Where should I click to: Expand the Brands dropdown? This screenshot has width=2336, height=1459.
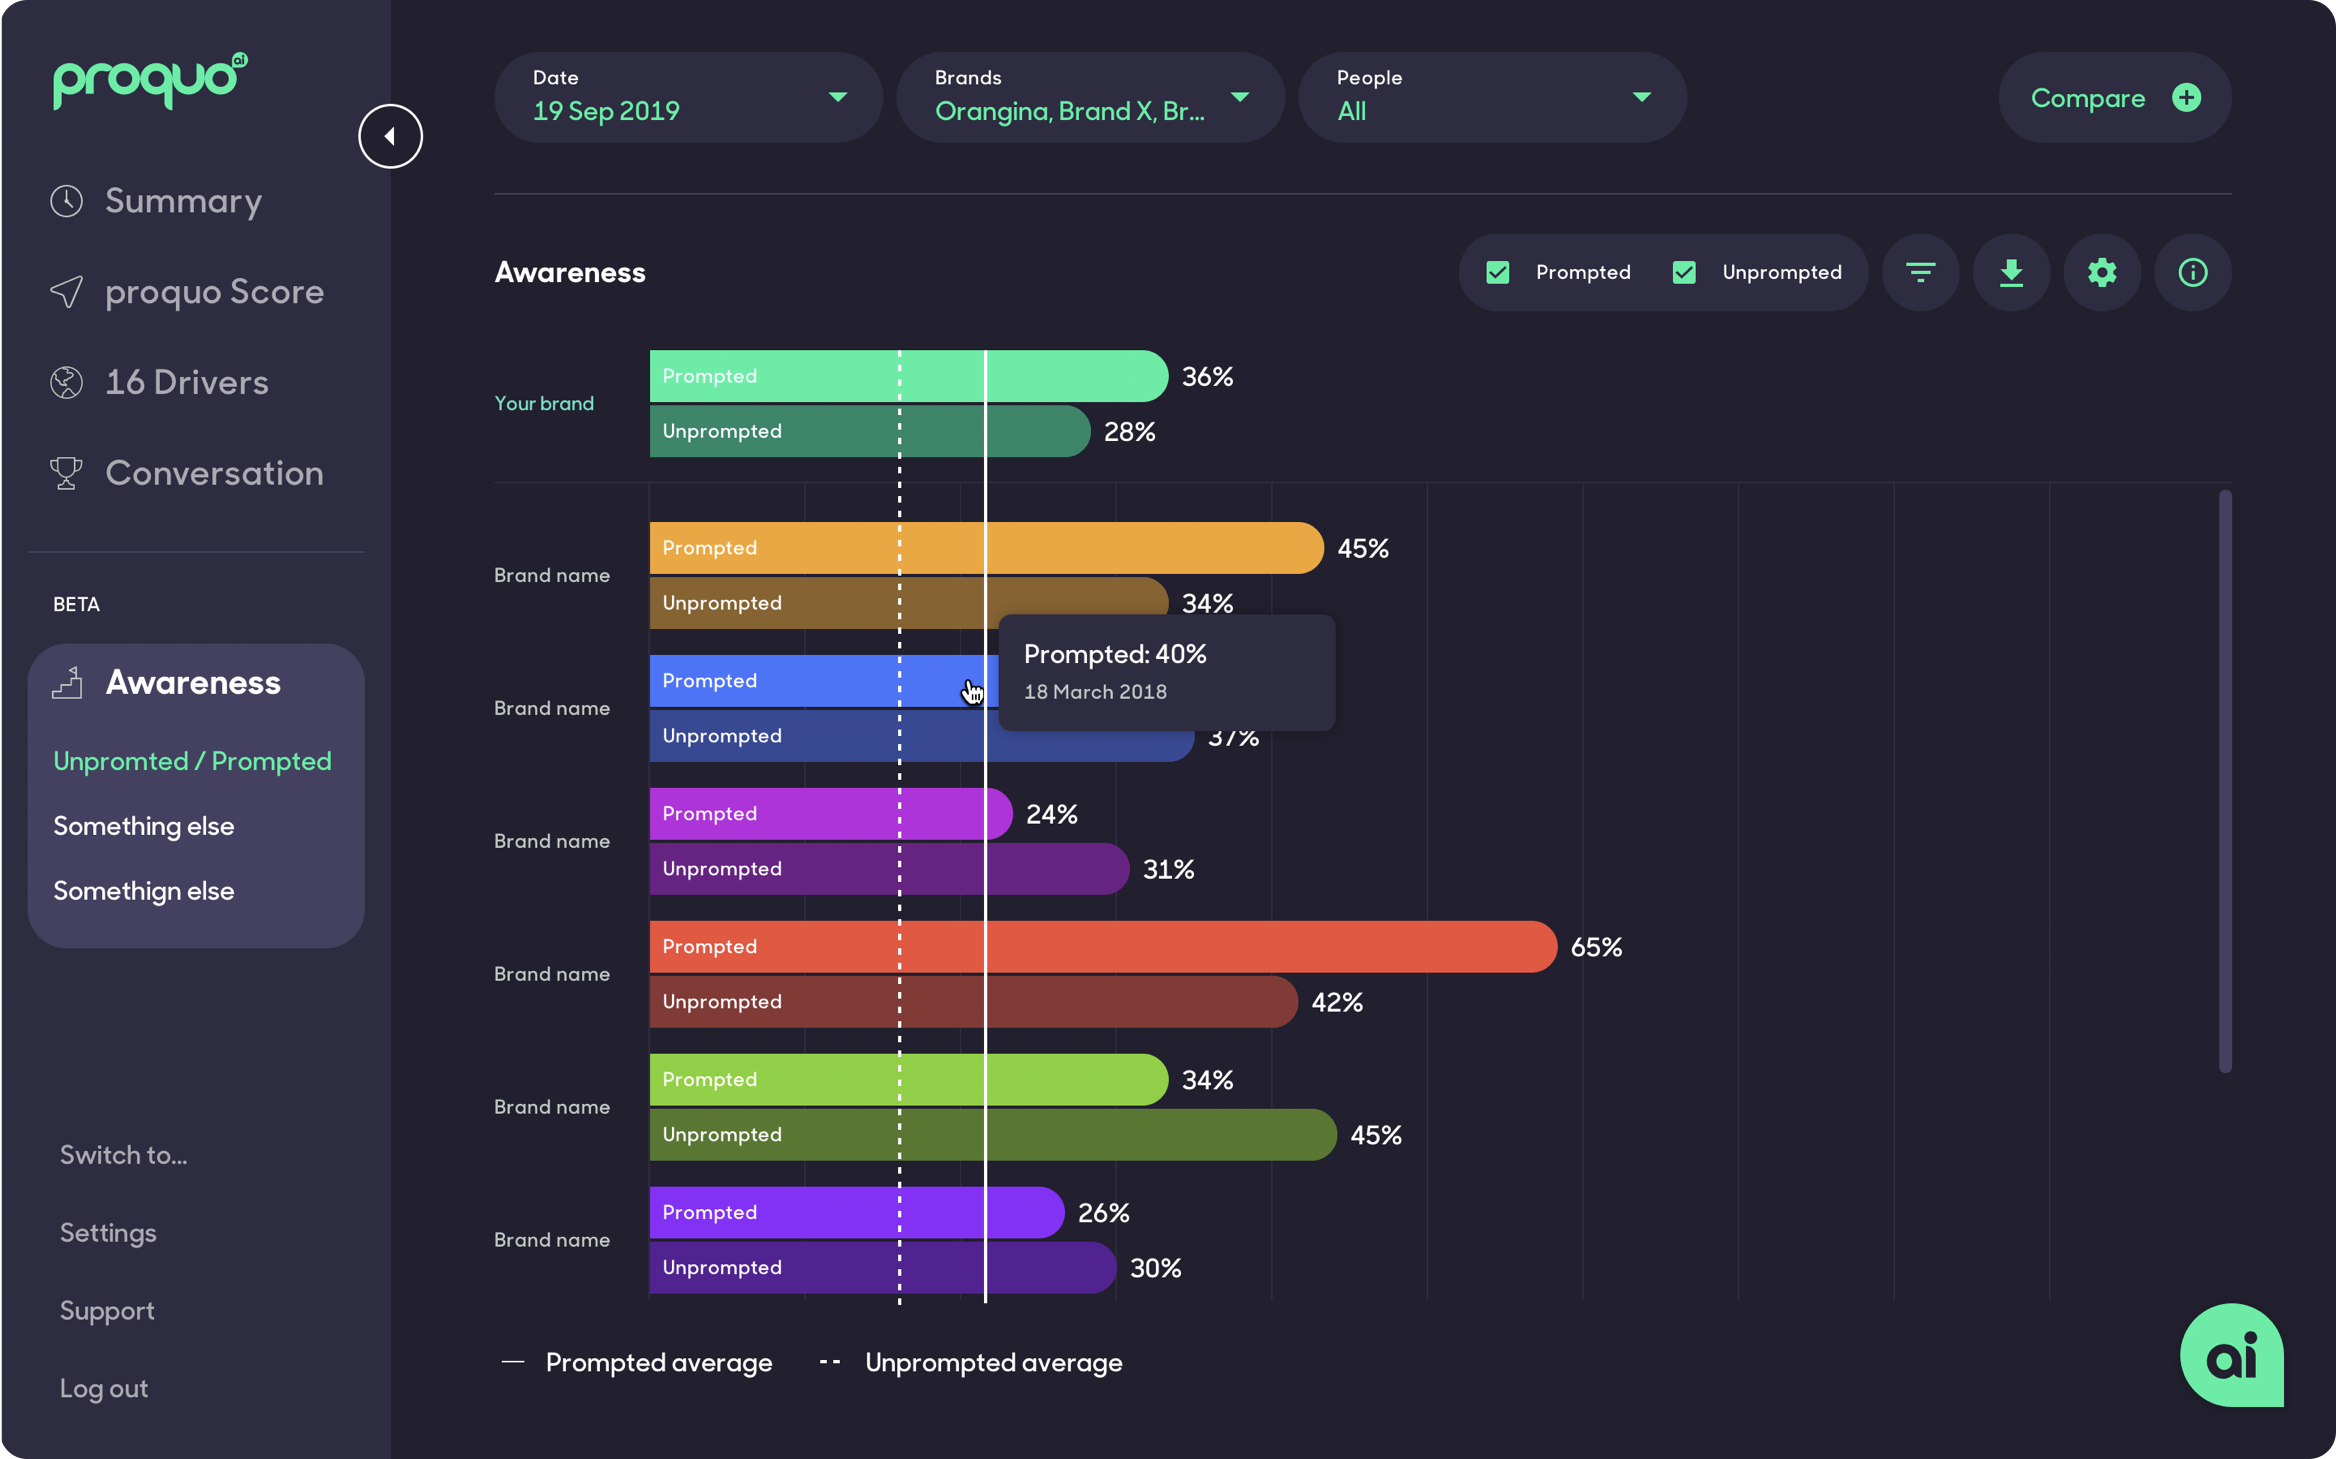coord(1090,97)
